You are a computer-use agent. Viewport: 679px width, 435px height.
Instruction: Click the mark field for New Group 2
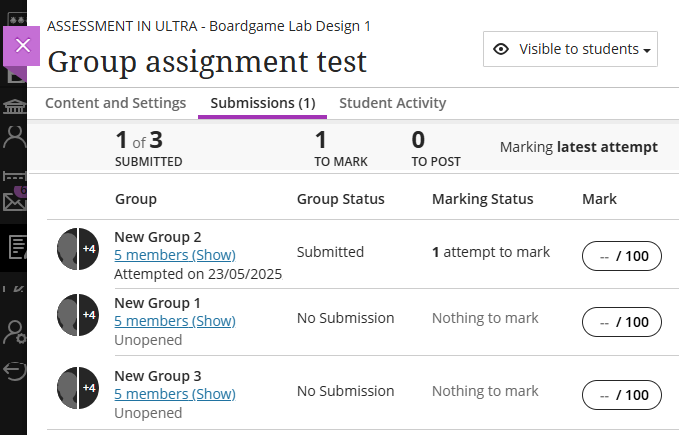click(621, 257)
